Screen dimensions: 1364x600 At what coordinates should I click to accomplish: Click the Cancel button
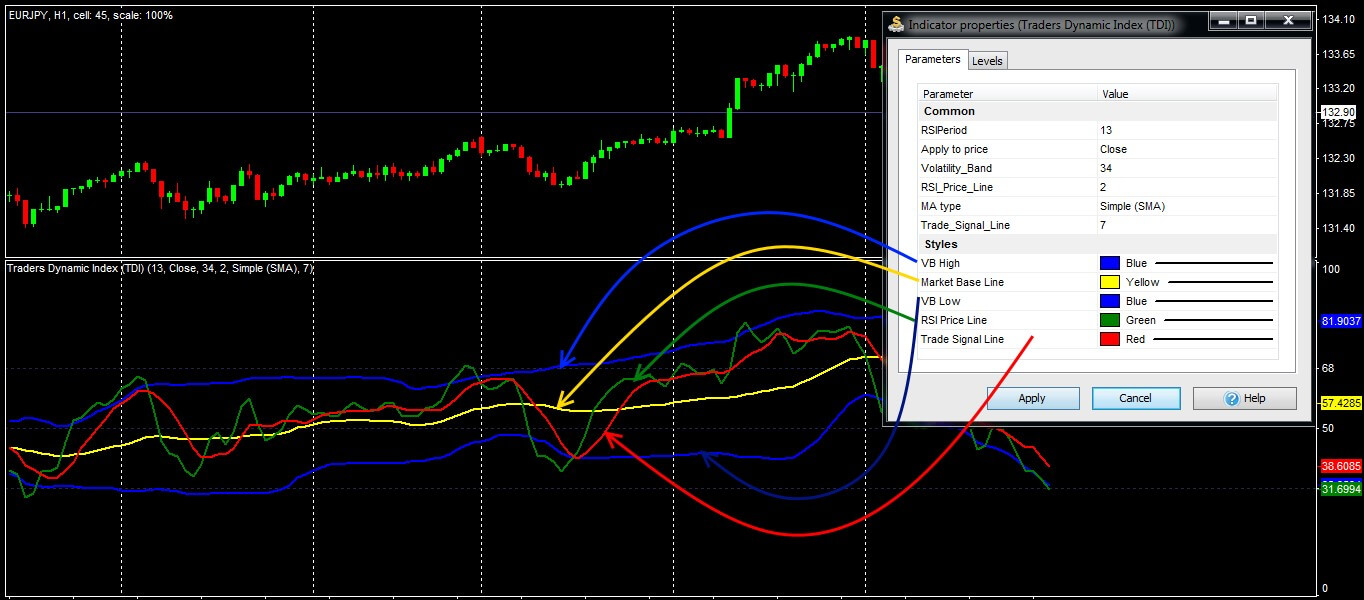click(1135, 398)
